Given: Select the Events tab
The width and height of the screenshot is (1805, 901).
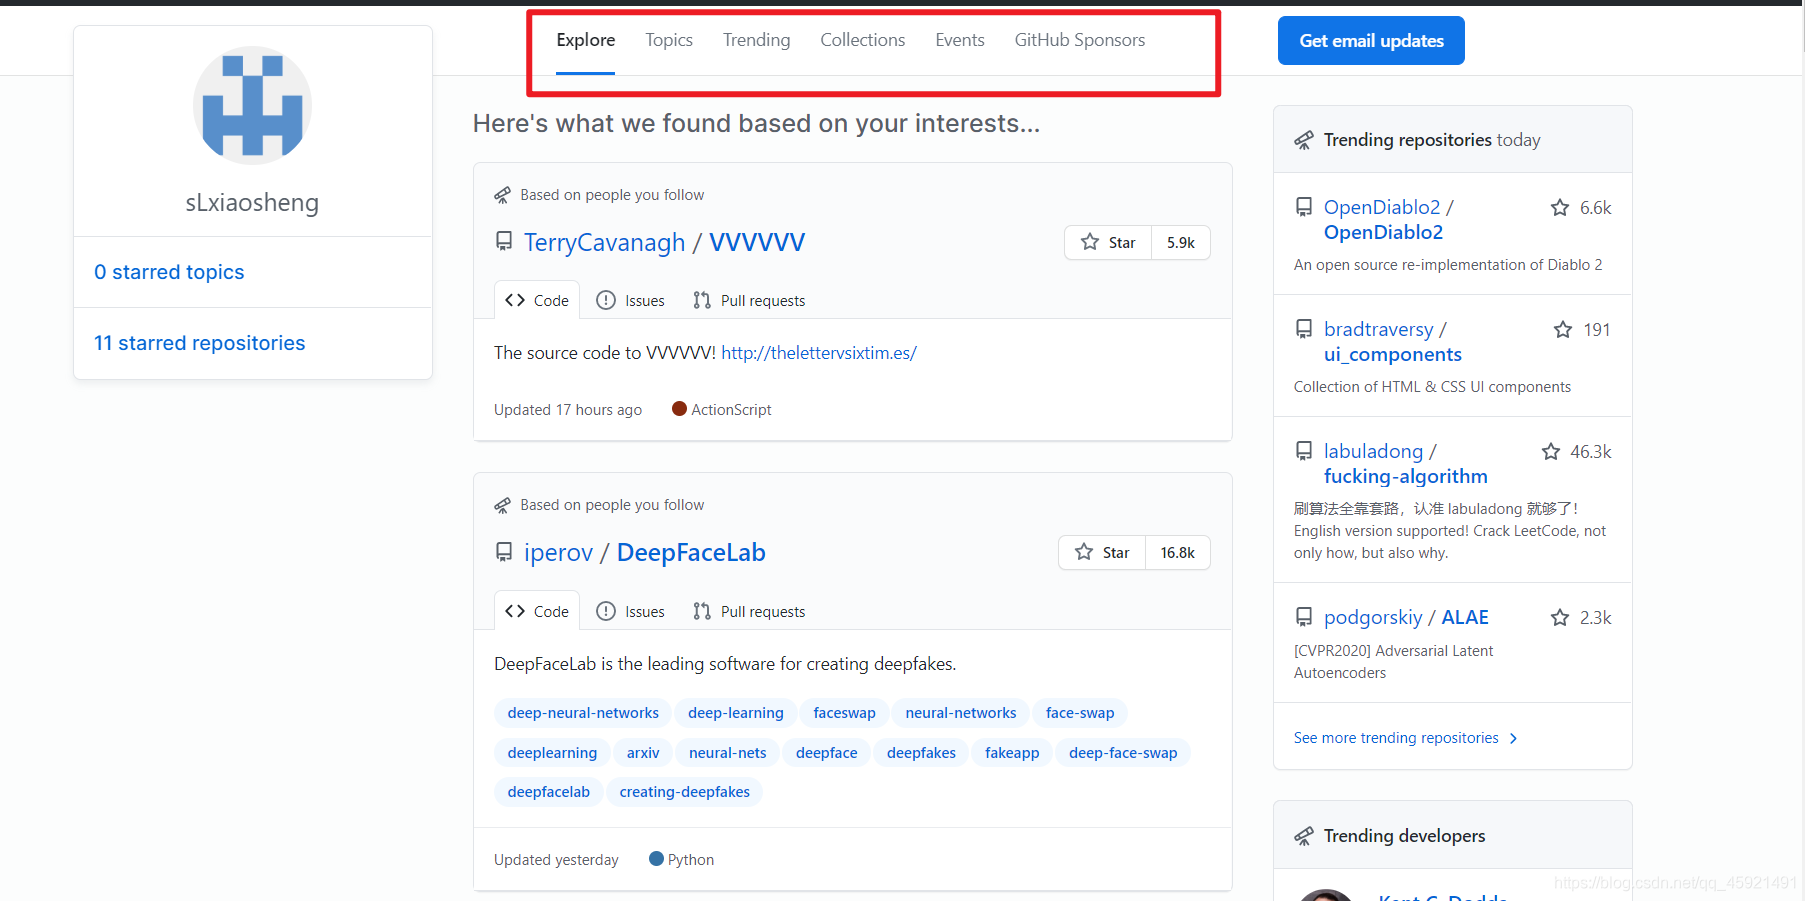Looking at the screenshot, I should click(960, 40).
